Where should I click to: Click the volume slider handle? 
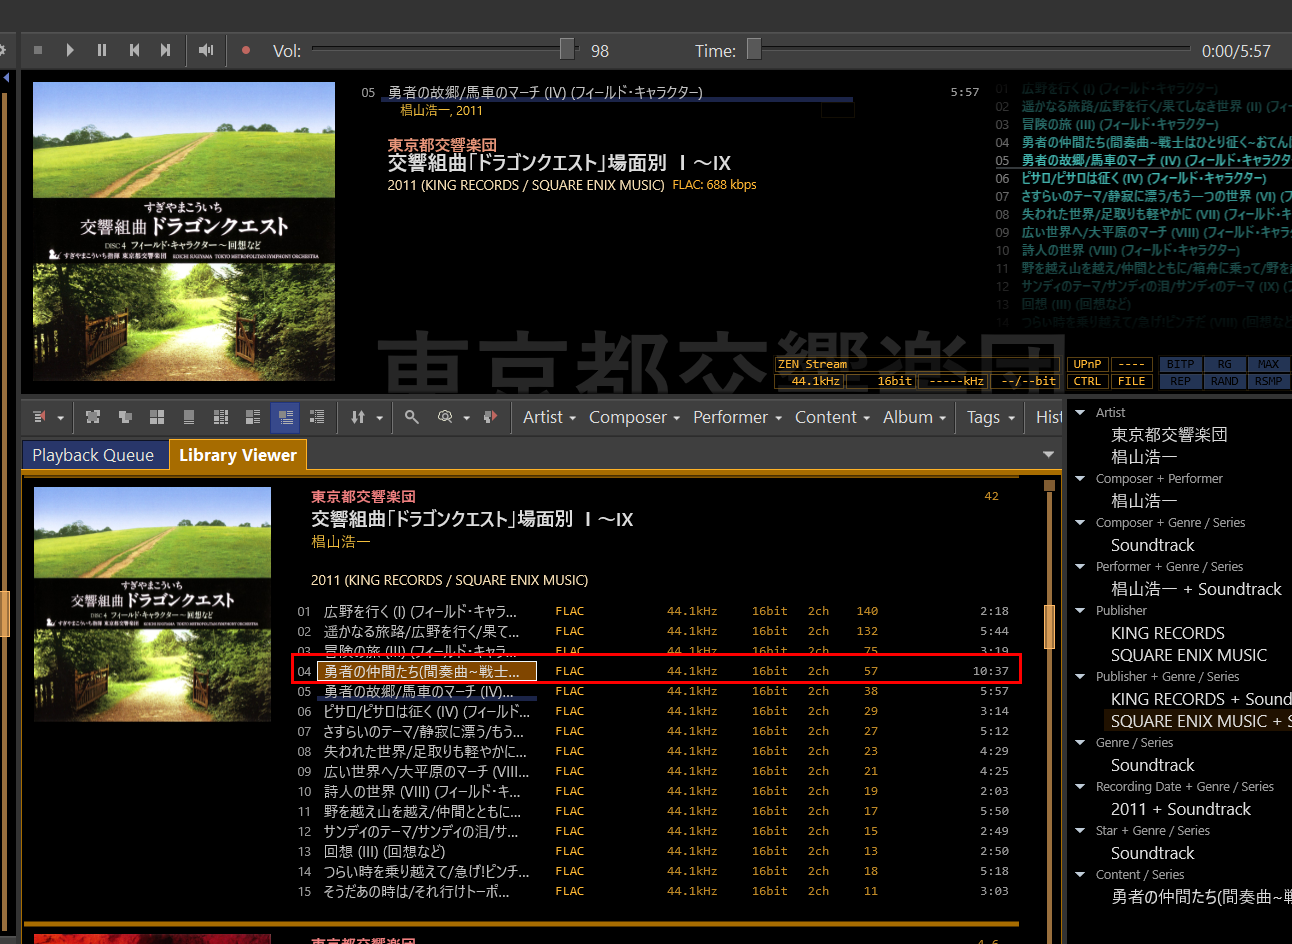tap(567, 49)
